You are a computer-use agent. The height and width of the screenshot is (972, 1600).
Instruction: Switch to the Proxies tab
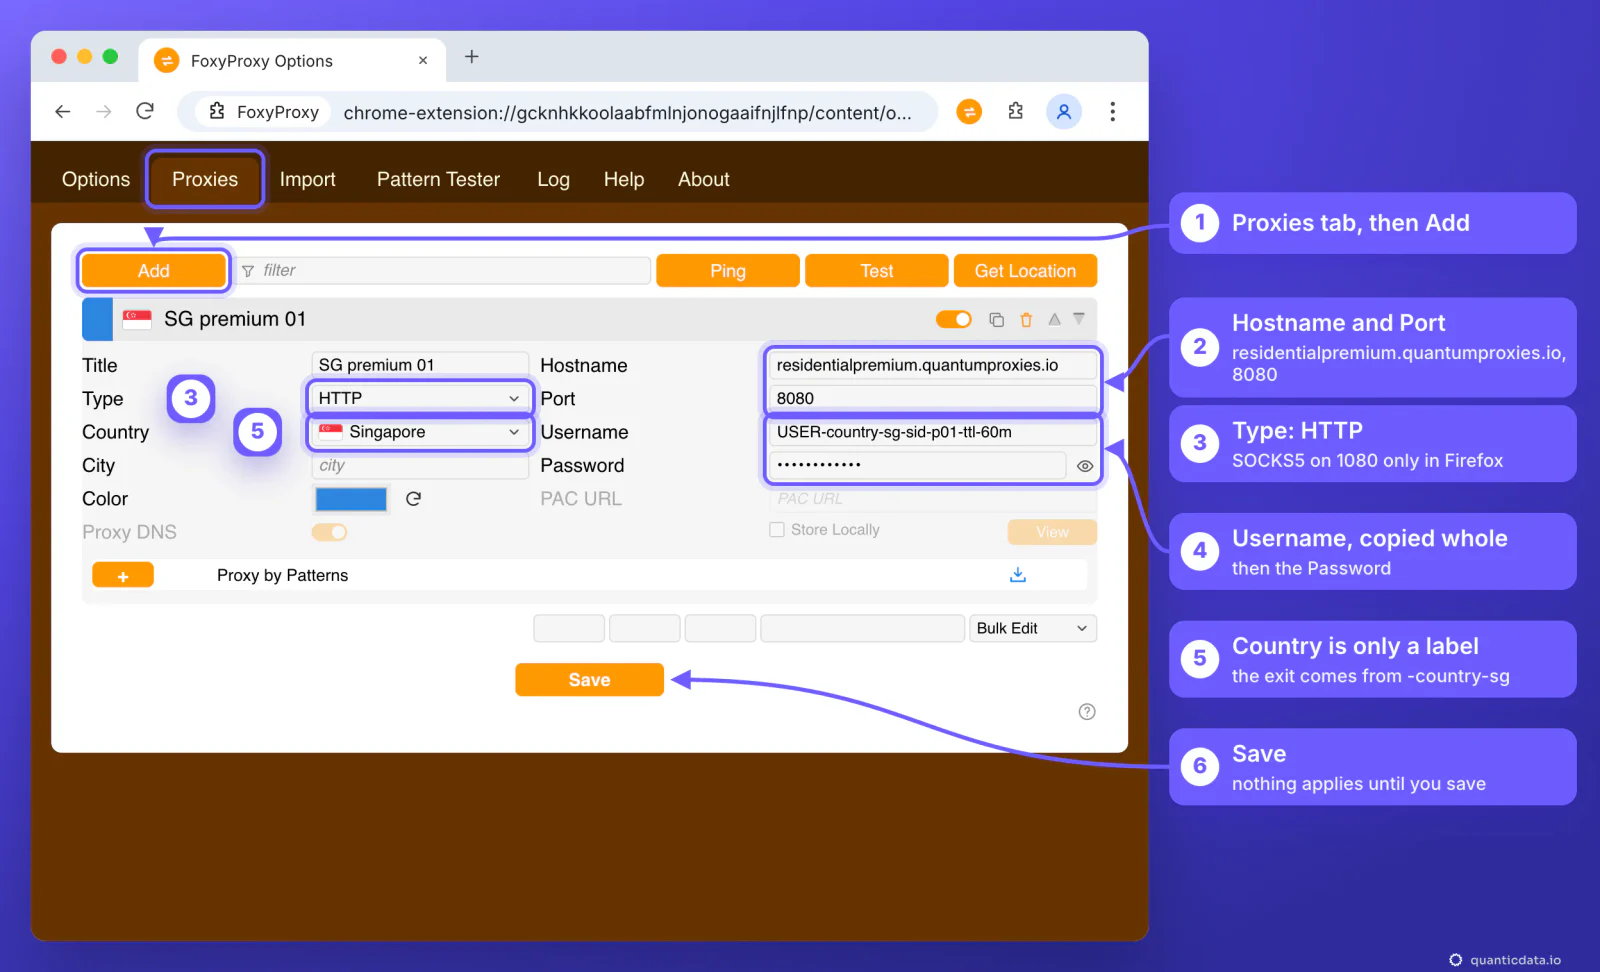pyautogui.click(x=205, y=179)
